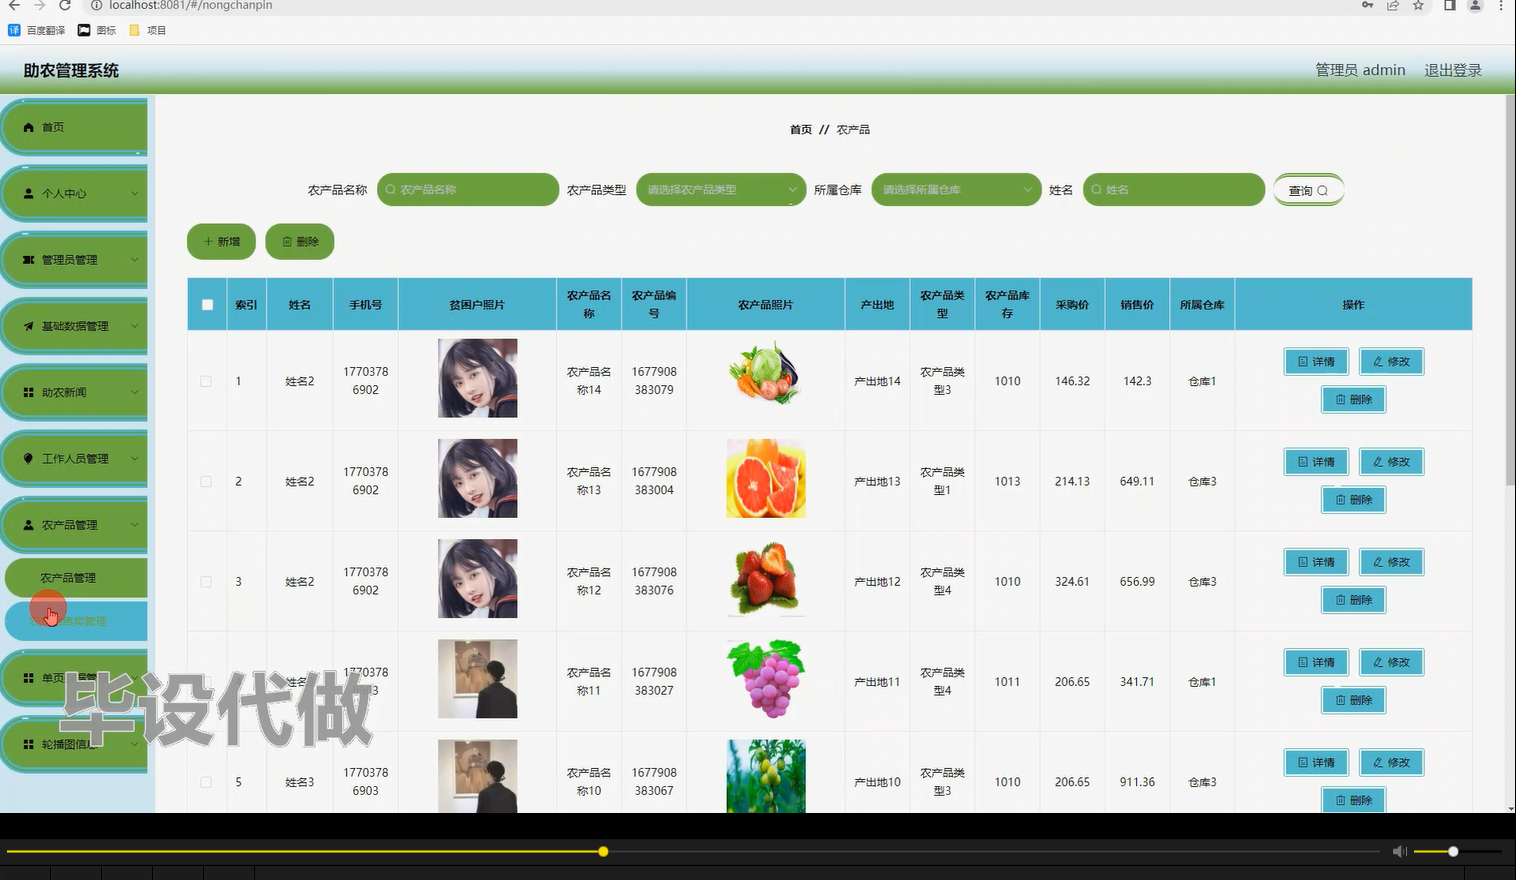Viewport: 1516px width, 880px height.
Task: Click the share page icon in address bar
Action: 1392,5
